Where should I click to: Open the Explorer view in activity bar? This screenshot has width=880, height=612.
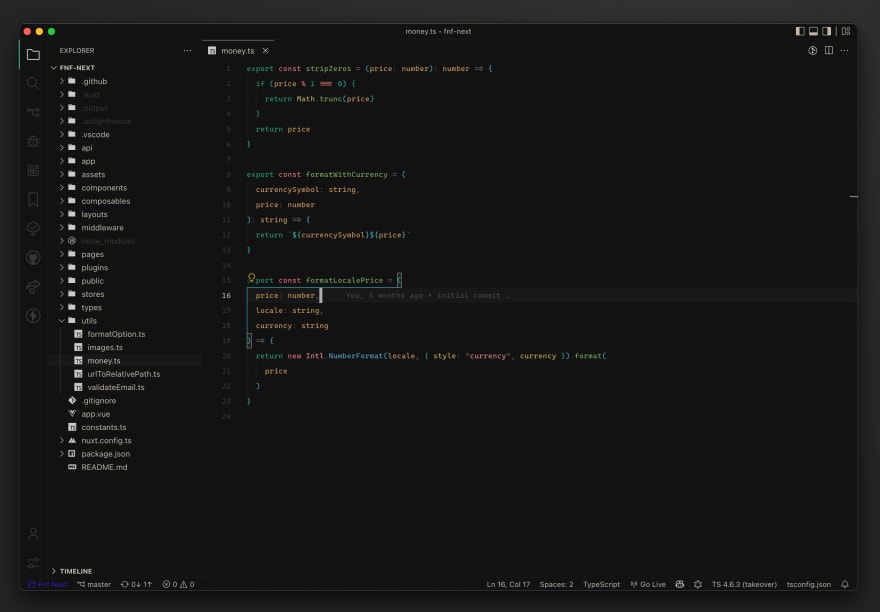(33, 54)
